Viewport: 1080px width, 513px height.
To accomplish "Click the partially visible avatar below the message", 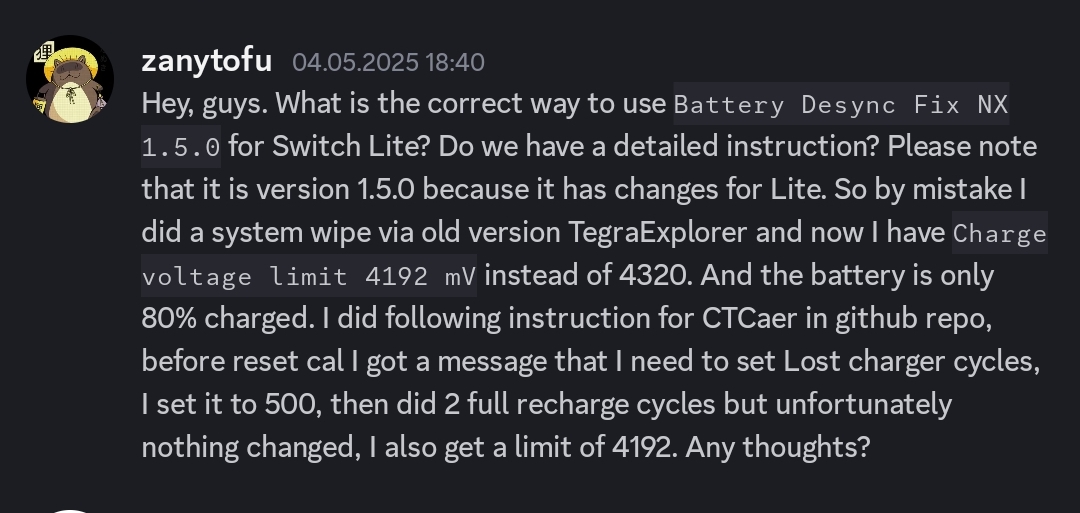I will pos(70,511).
